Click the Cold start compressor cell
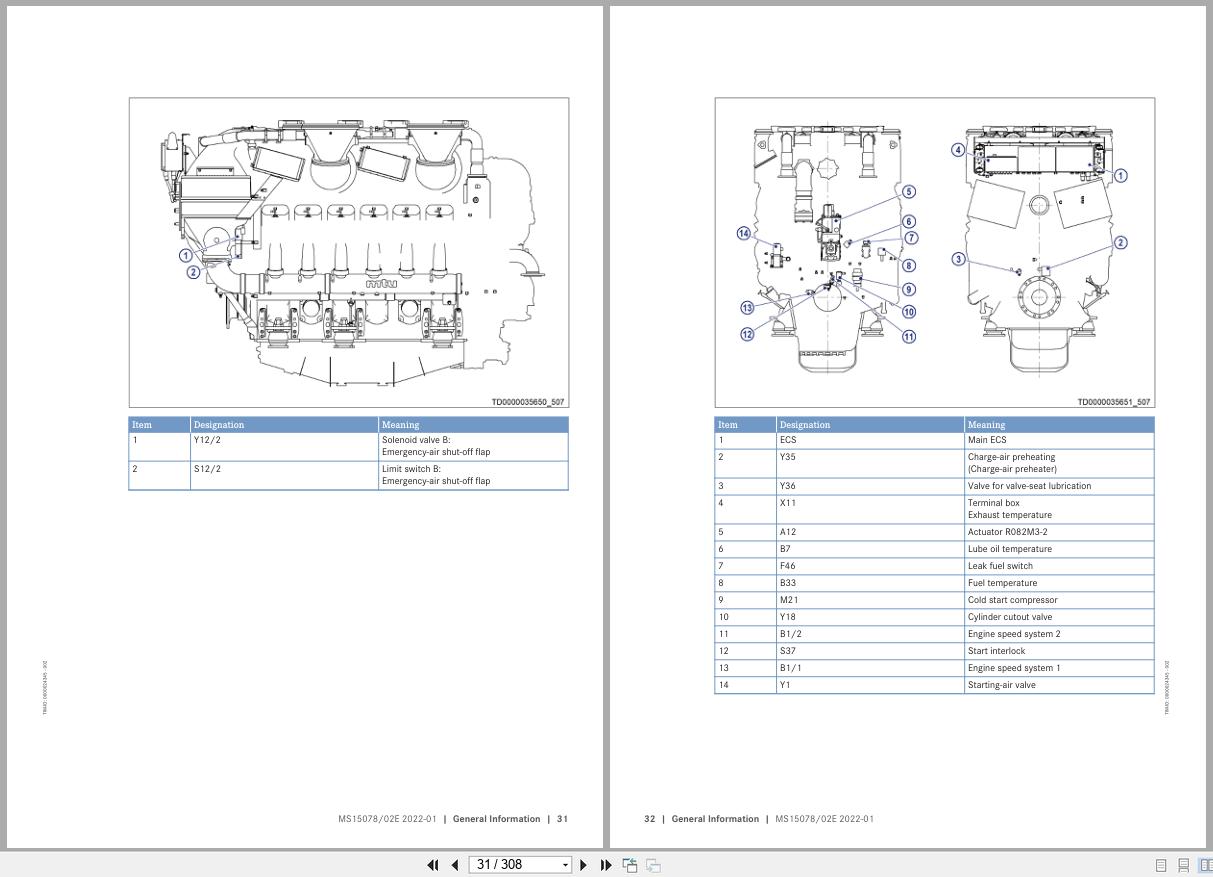Screen dimensions: 1213x877 1059,600
